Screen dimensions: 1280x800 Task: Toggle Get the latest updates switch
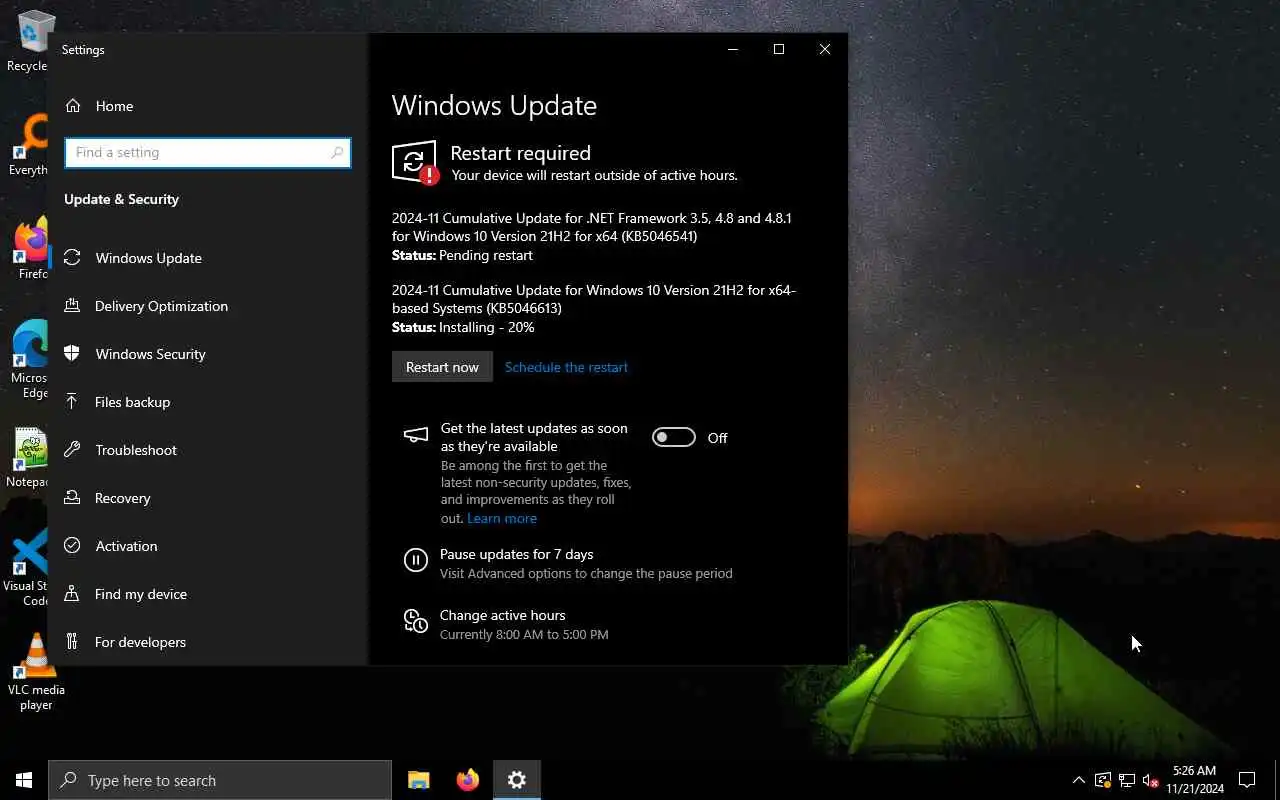[674, 437]
